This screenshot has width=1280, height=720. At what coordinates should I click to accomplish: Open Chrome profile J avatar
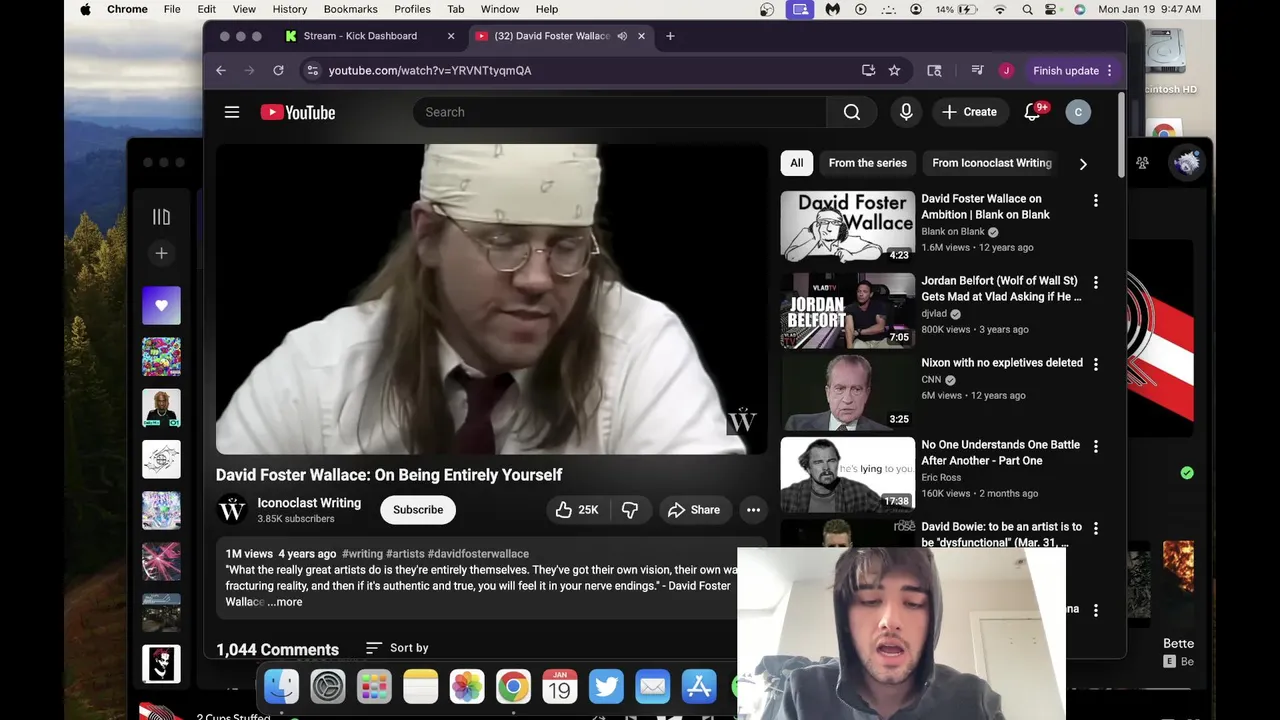pos(1006,70)
